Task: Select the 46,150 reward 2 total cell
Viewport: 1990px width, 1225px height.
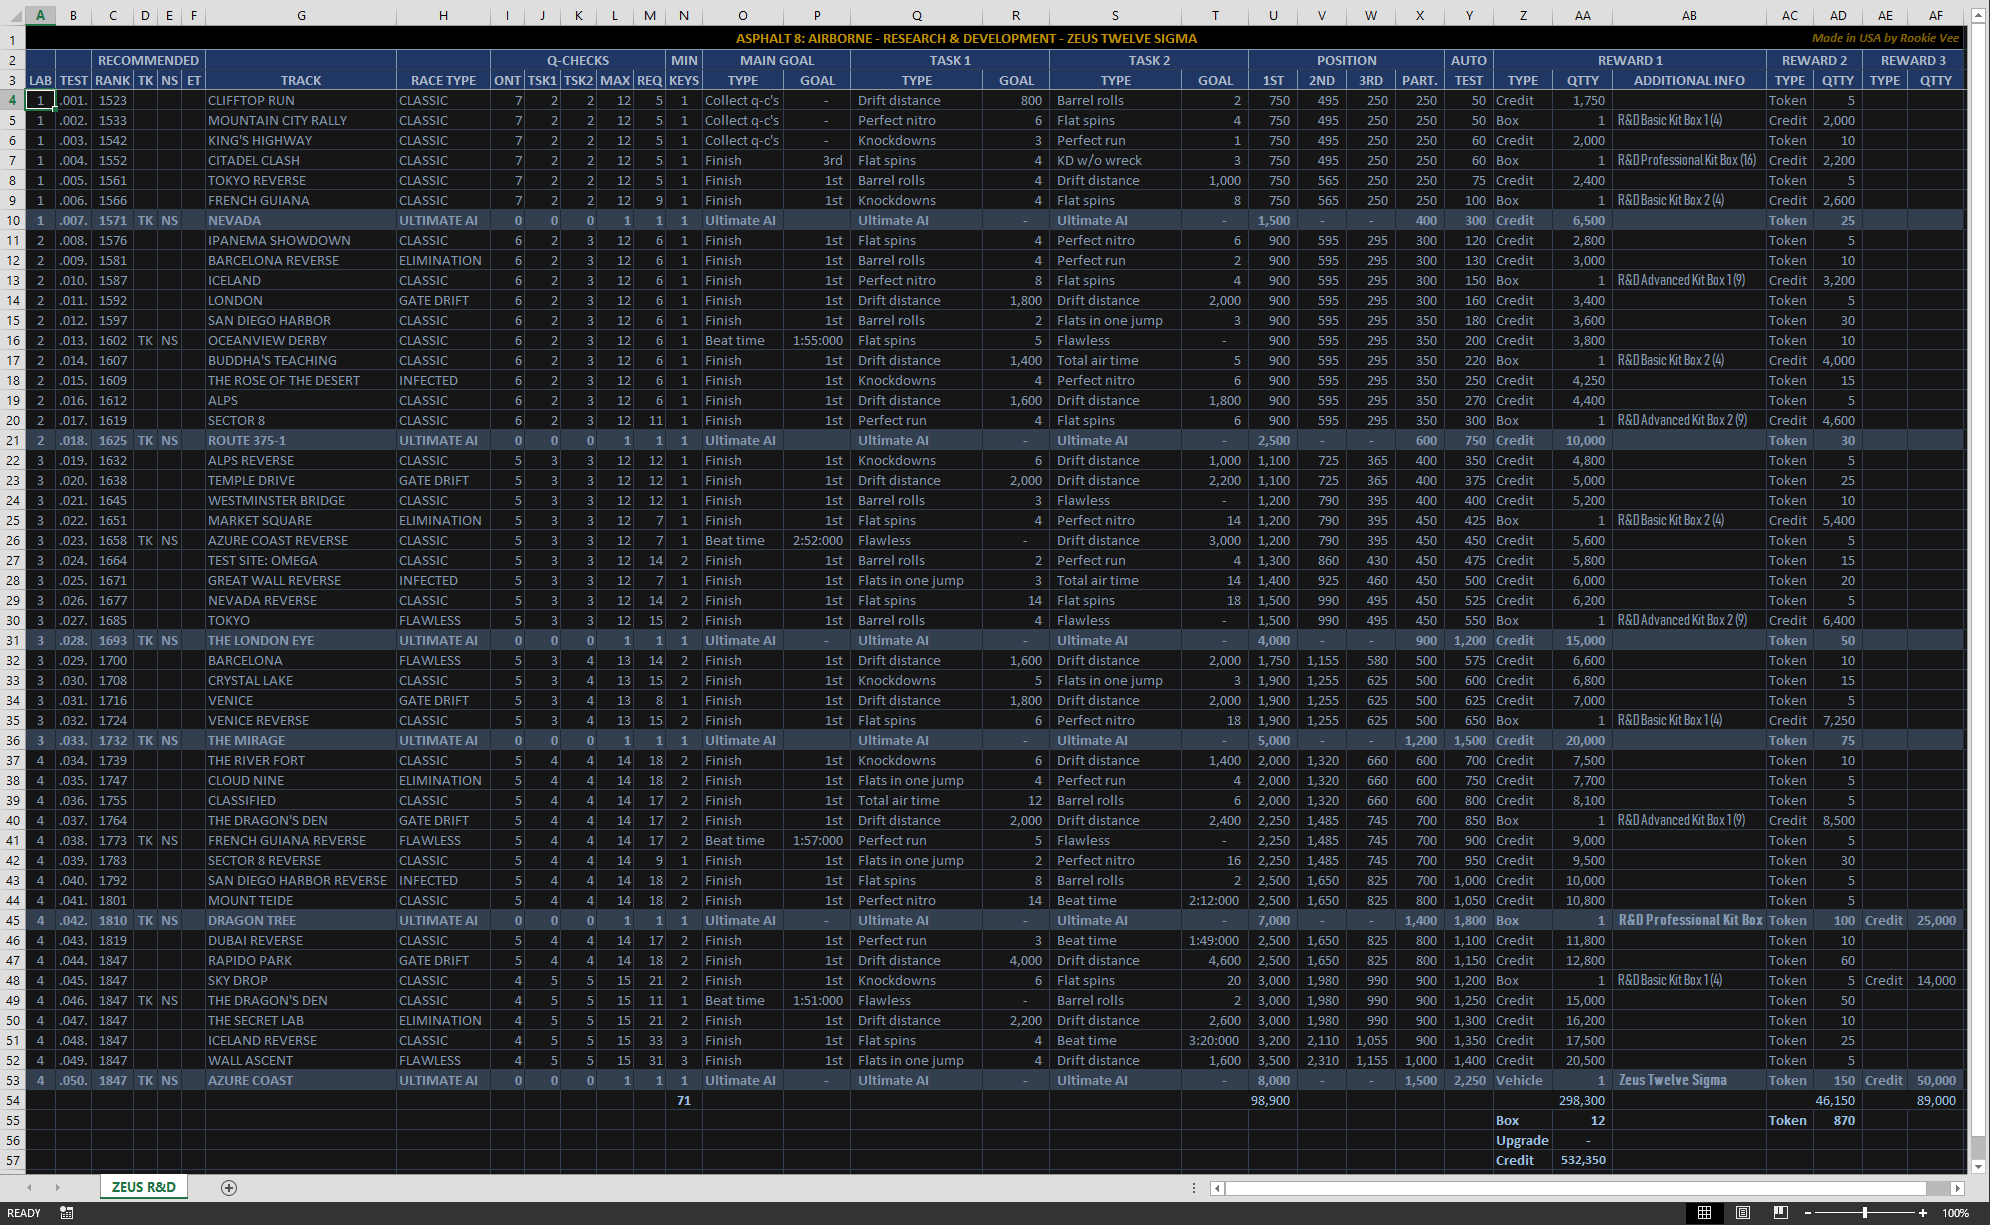Action: coord(1838,1100)
